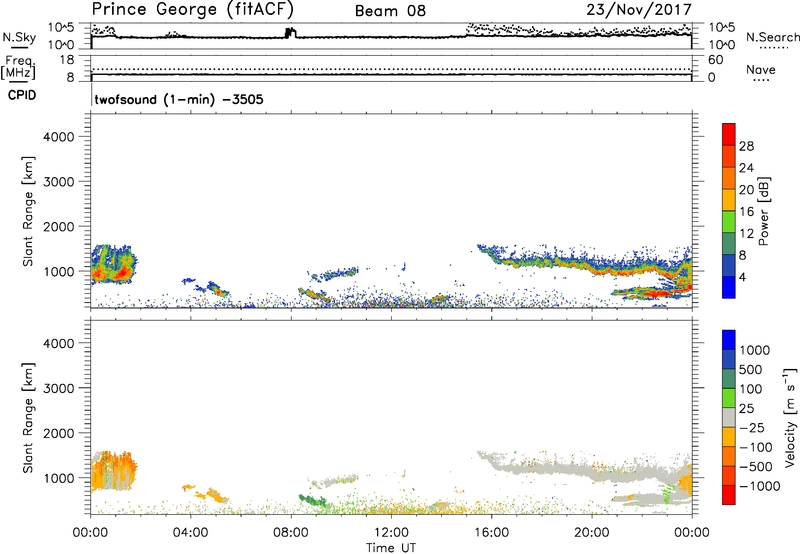
Task: Click the 4000 tick in power panel
Action: pyautogui.click(x=59, y=137)
